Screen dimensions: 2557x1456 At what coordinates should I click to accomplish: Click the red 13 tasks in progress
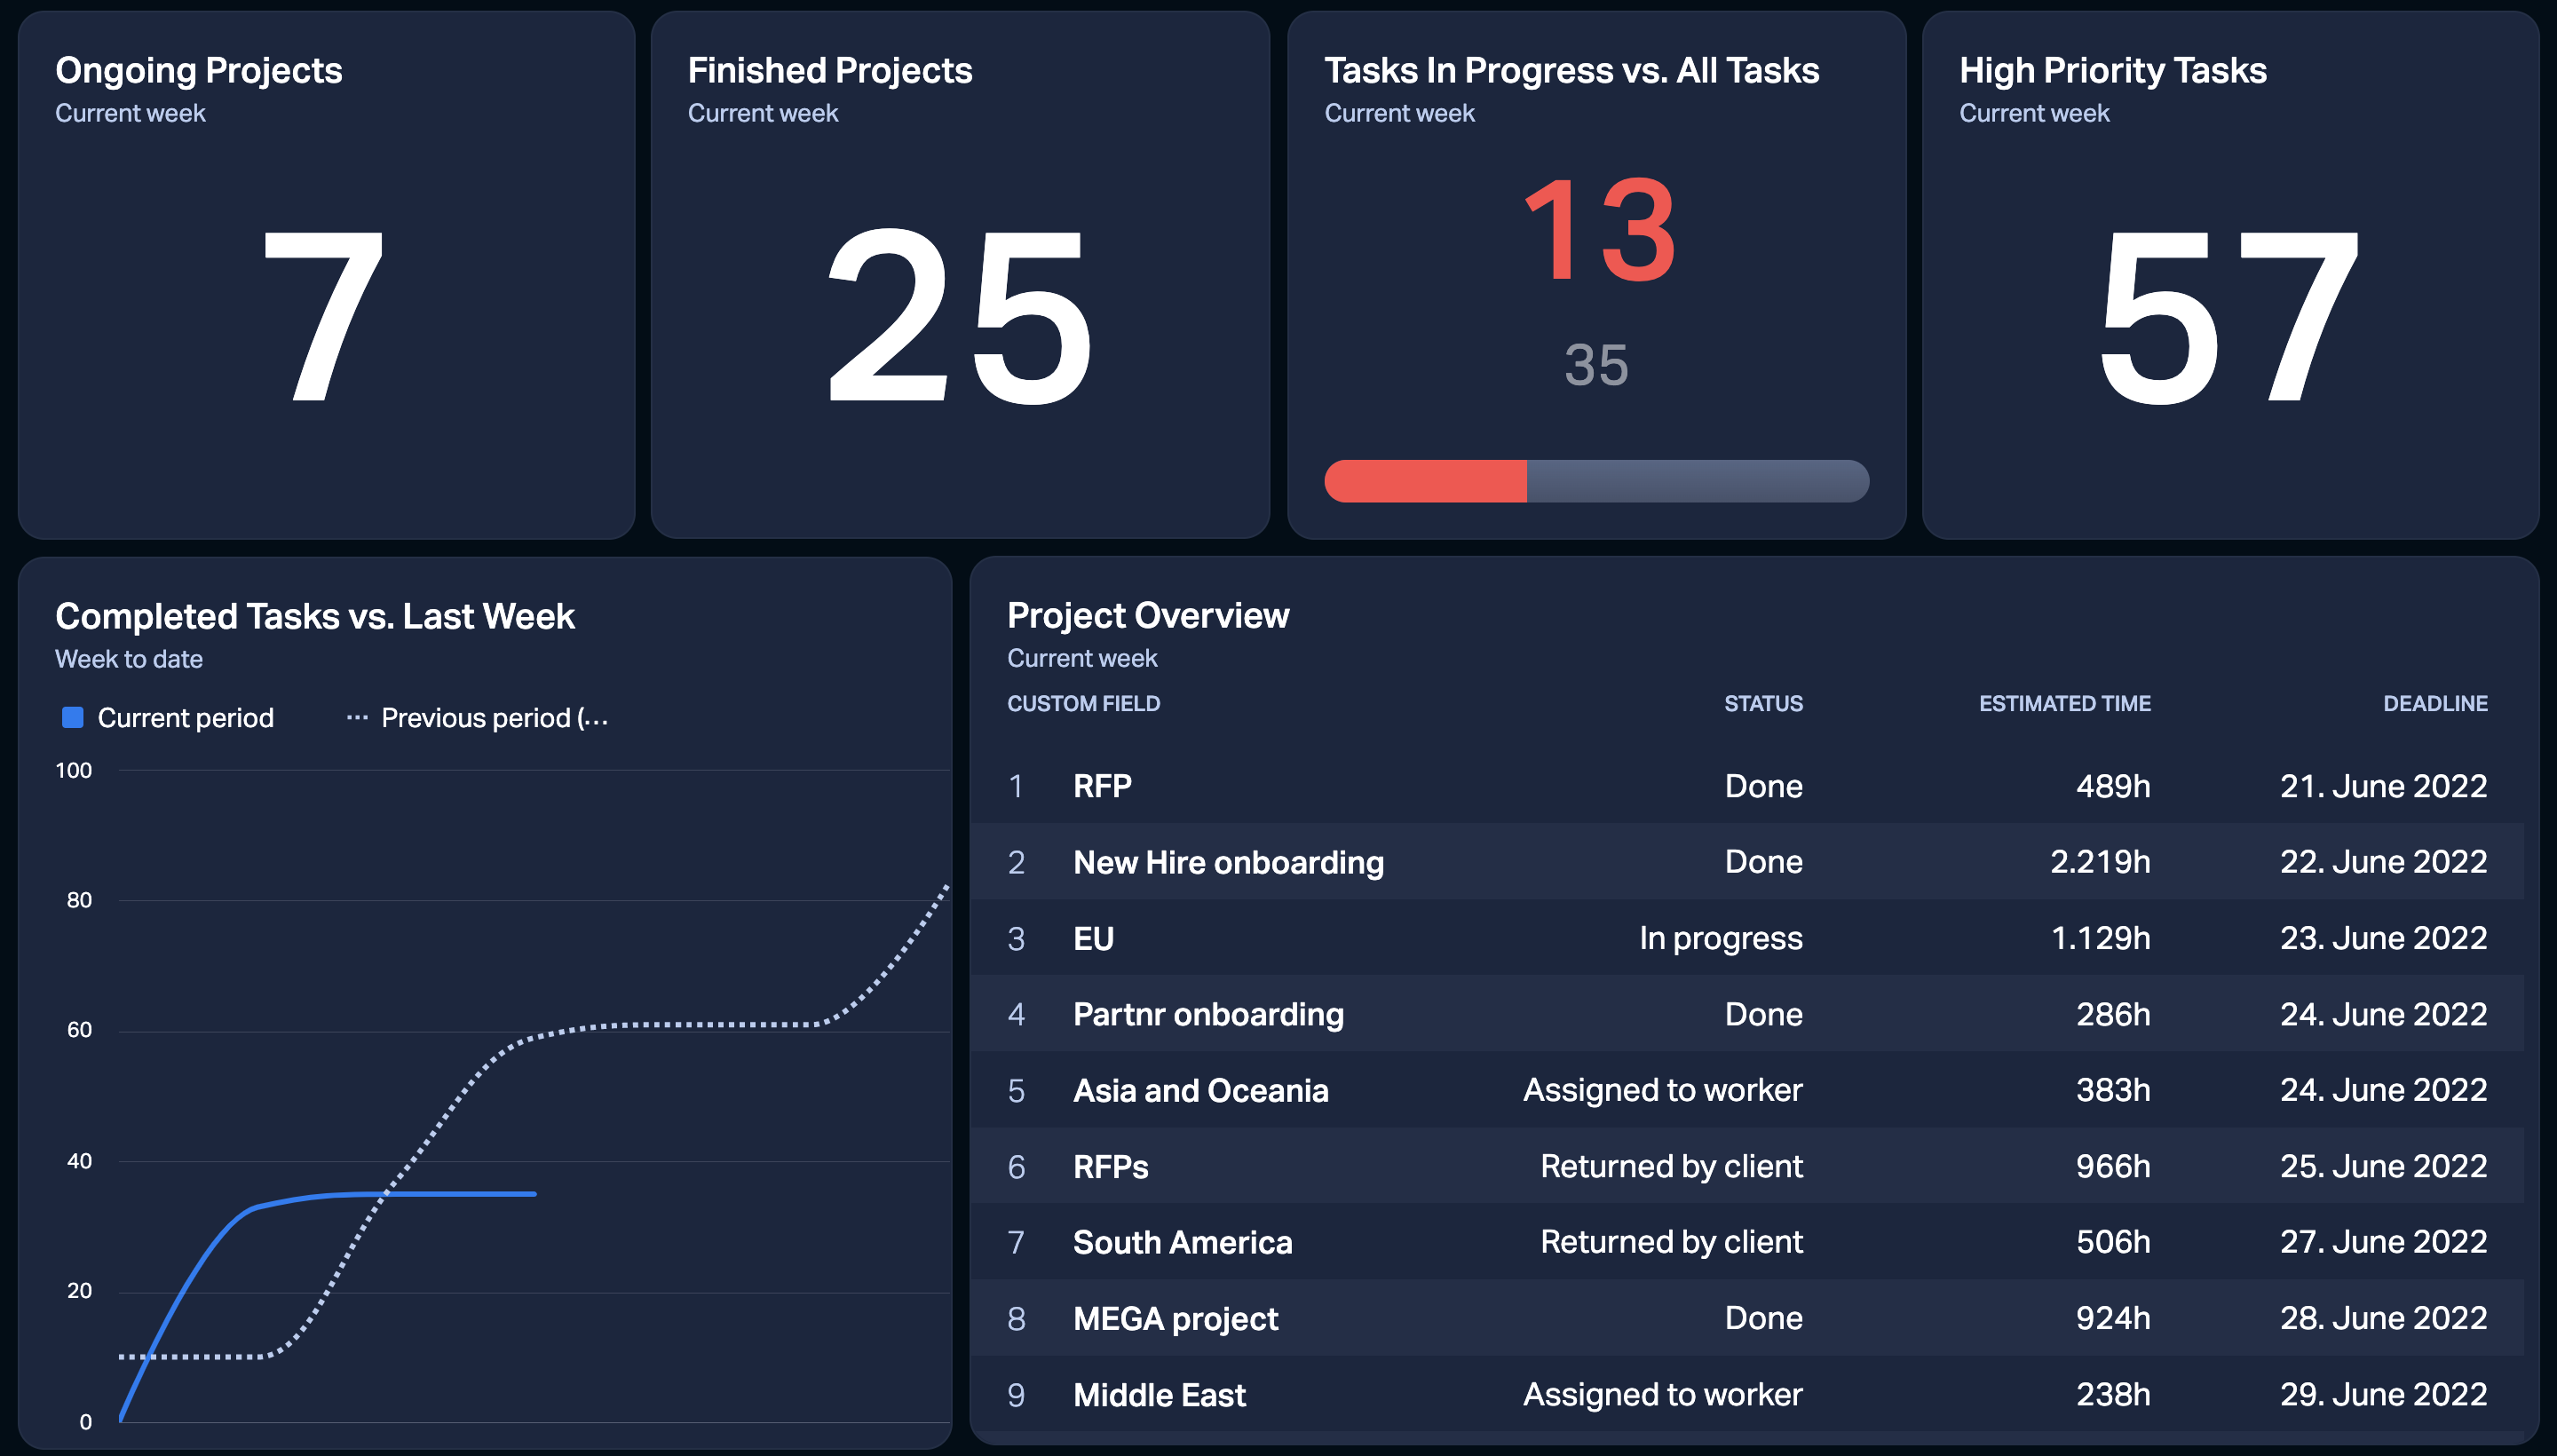(1598, 231)
